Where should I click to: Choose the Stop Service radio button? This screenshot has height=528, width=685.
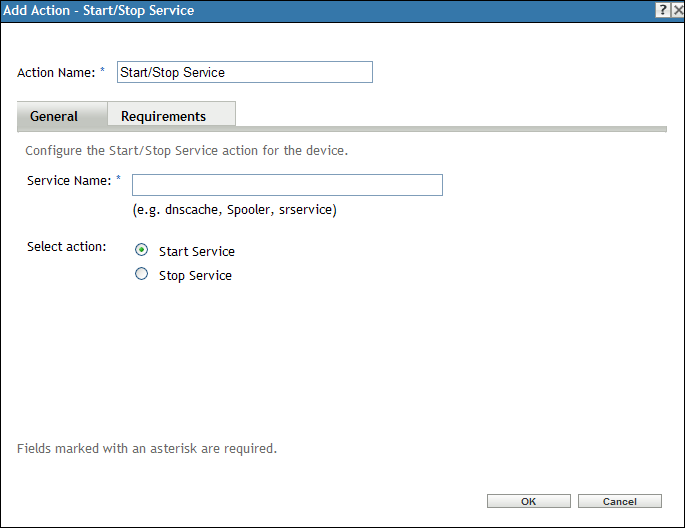pyautogui.click(x=141, y=274)
